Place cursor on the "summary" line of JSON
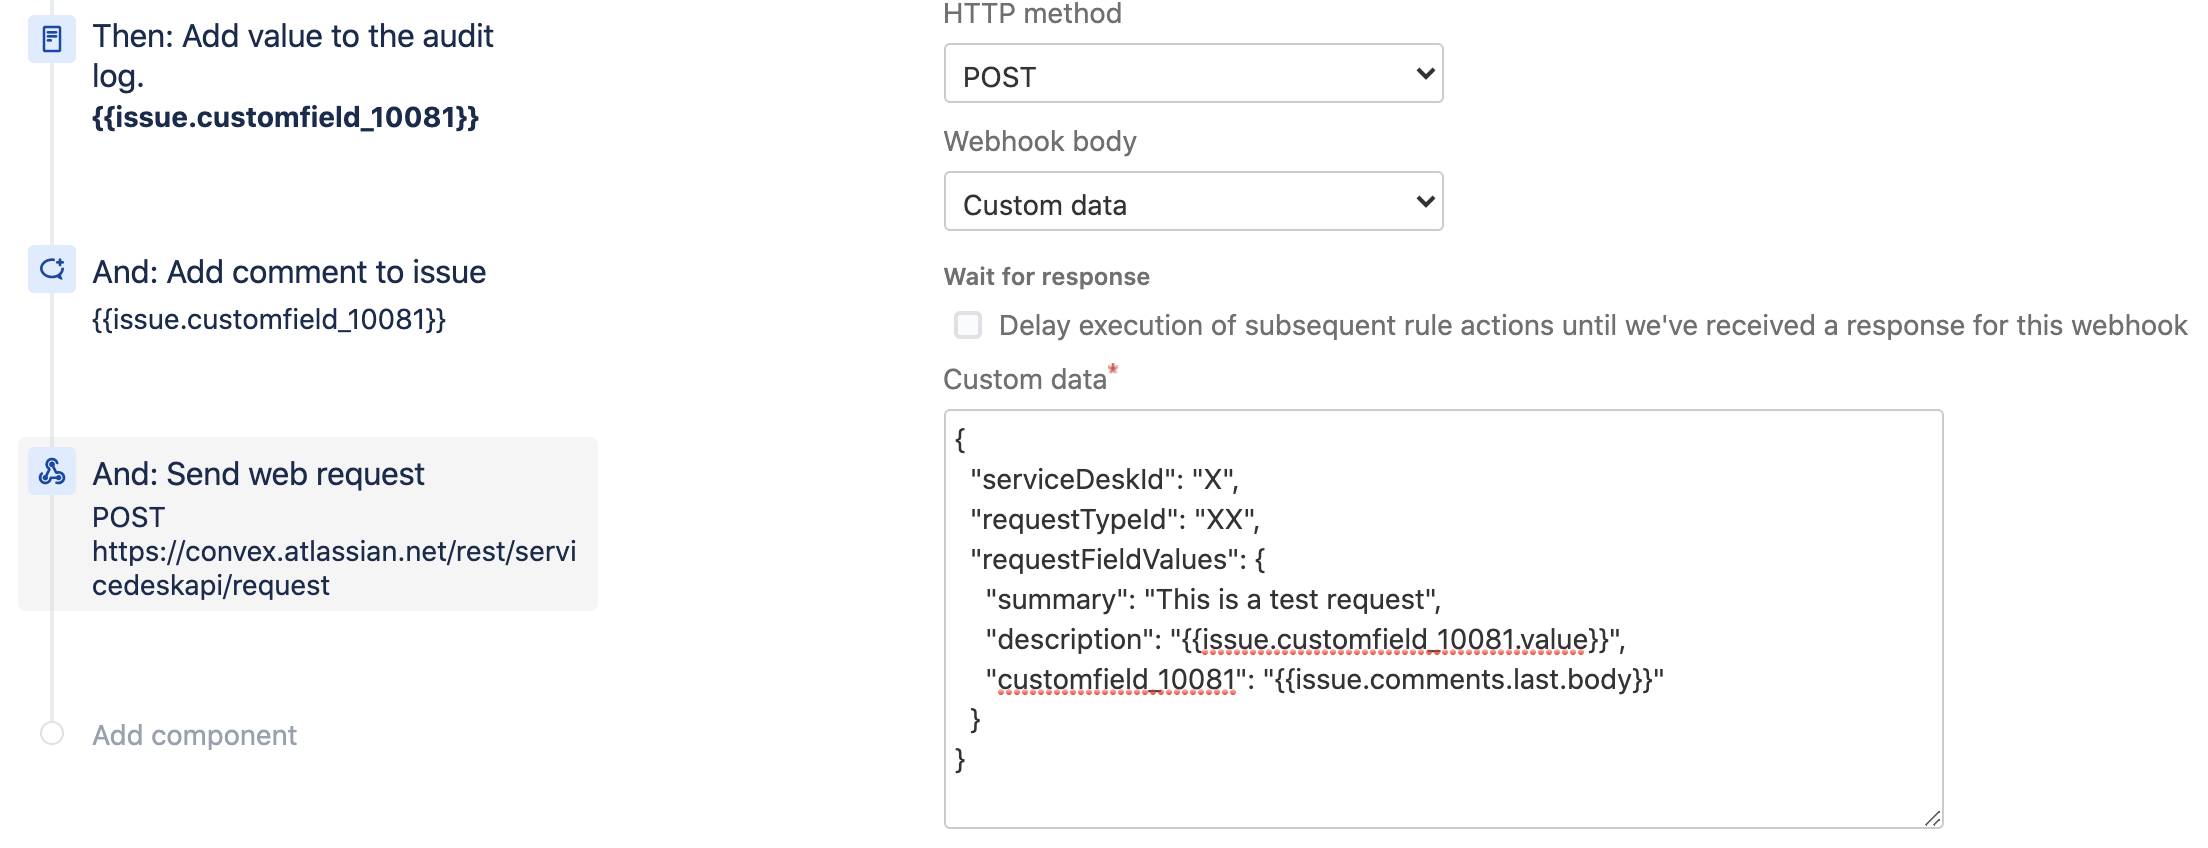 tap(1212, 599)
